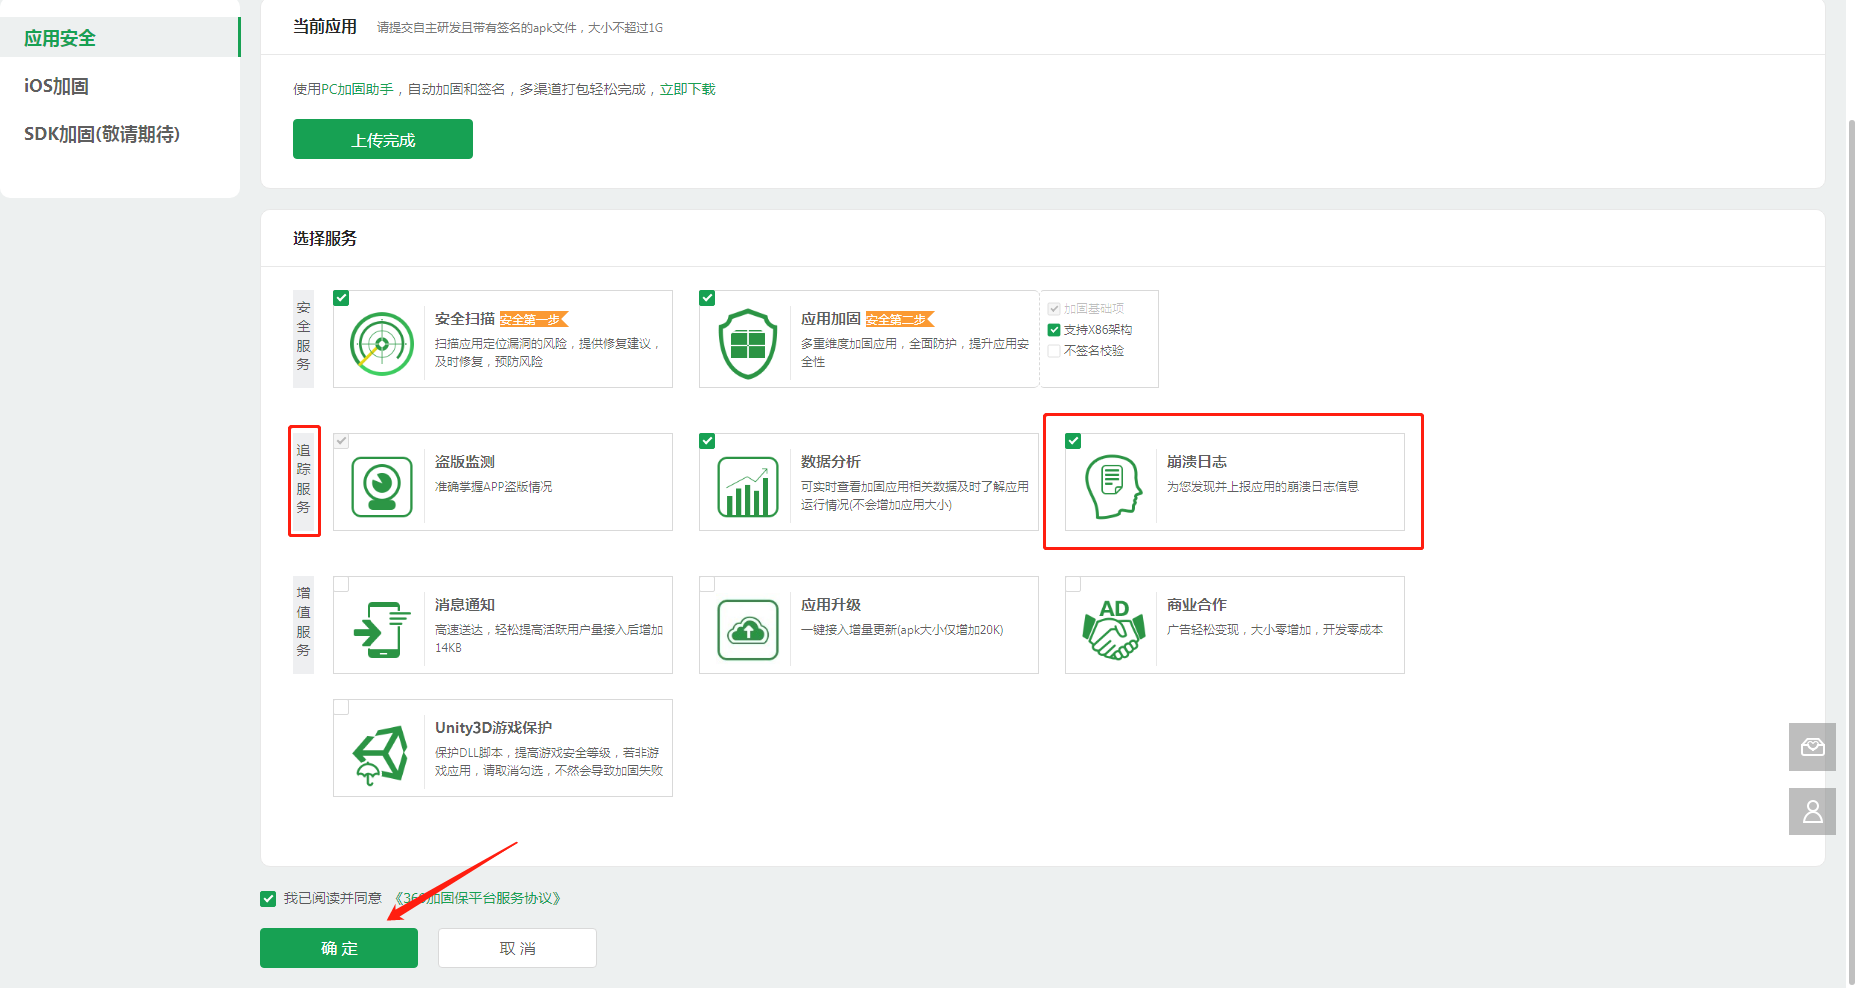Click the Unity3D游戏保护 cube icon
The image size is (1858, 988).
coord(381,753)
